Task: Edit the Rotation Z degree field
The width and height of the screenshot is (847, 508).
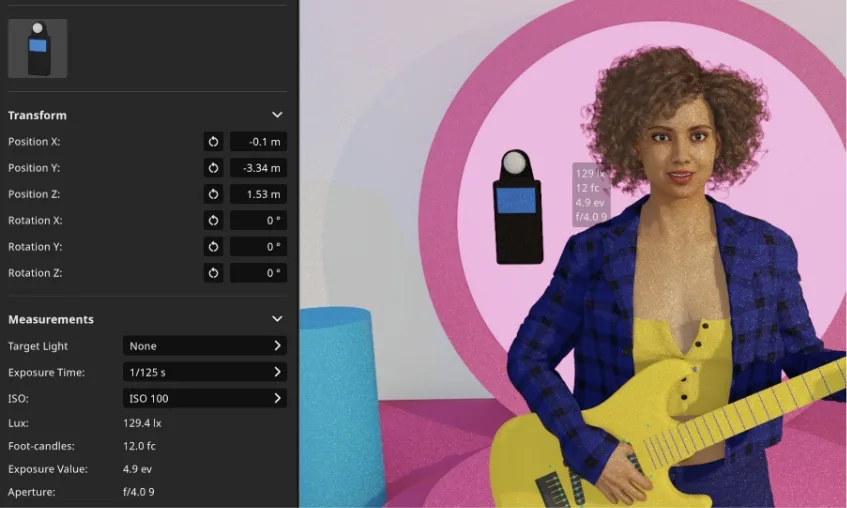Action: [258, 272]
